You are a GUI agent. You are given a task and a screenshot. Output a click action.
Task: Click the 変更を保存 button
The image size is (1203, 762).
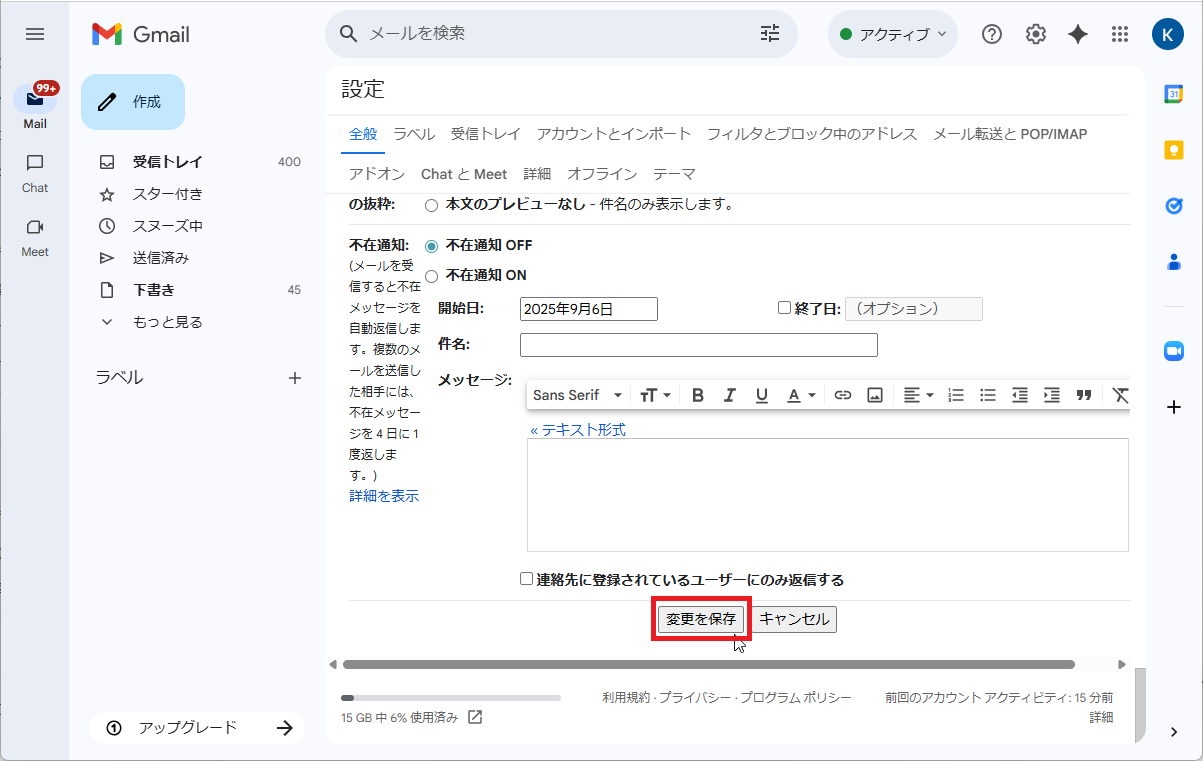701,619
